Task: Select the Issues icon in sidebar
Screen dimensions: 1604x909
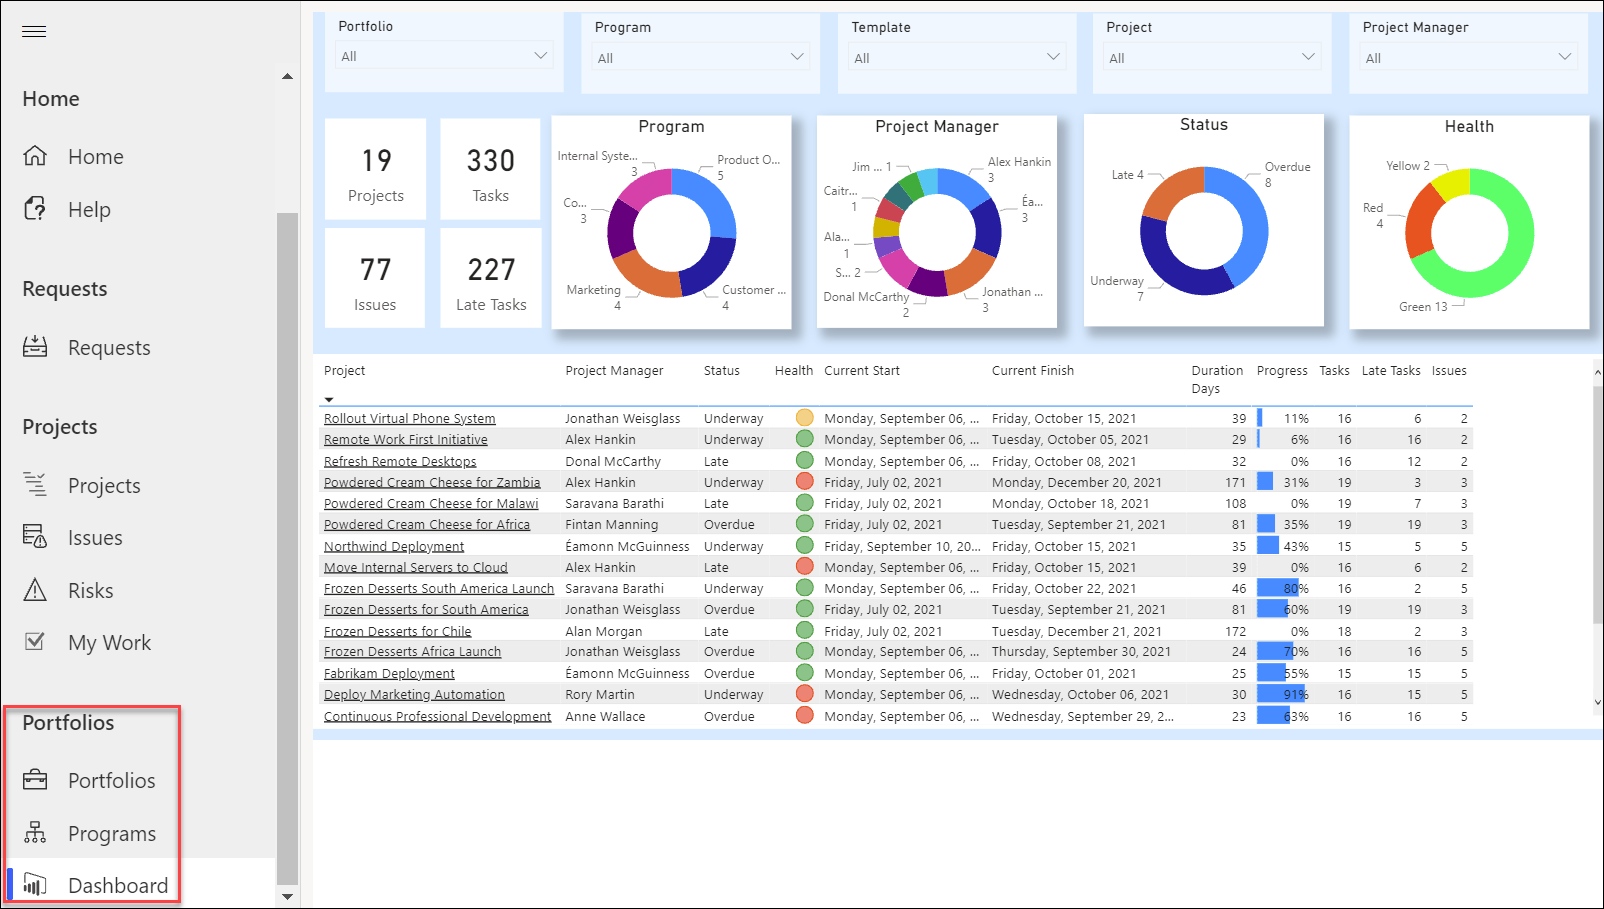Action: [35, 537]
